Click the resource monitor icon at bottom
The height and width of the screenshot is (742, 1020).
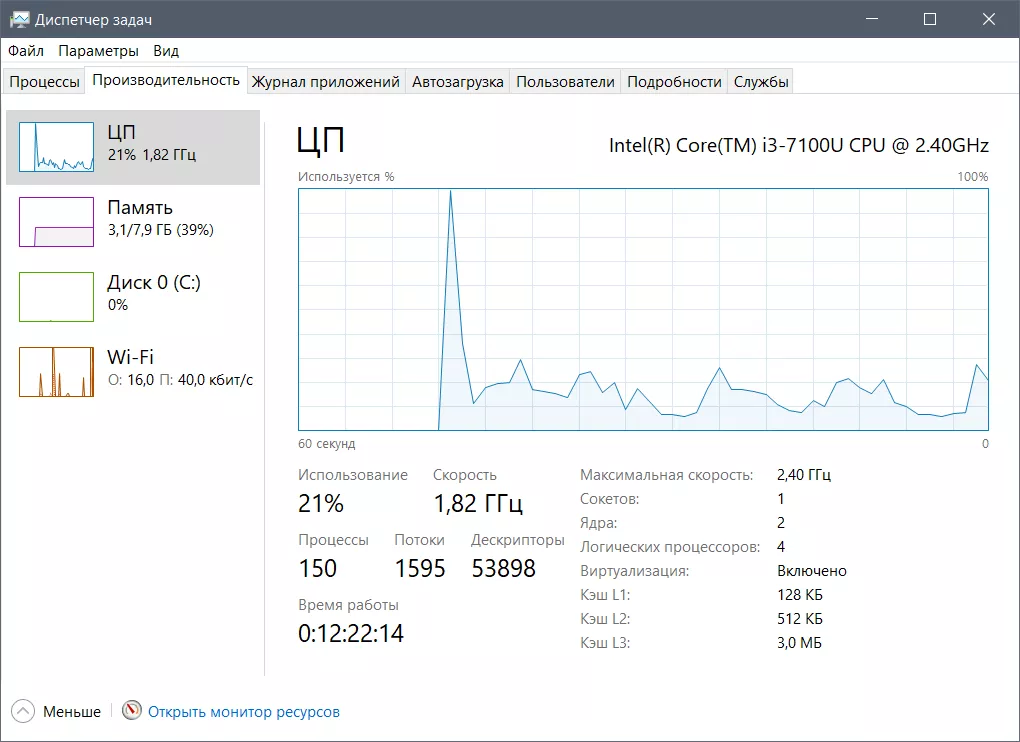pyautogui.click(x=131, y=710)
